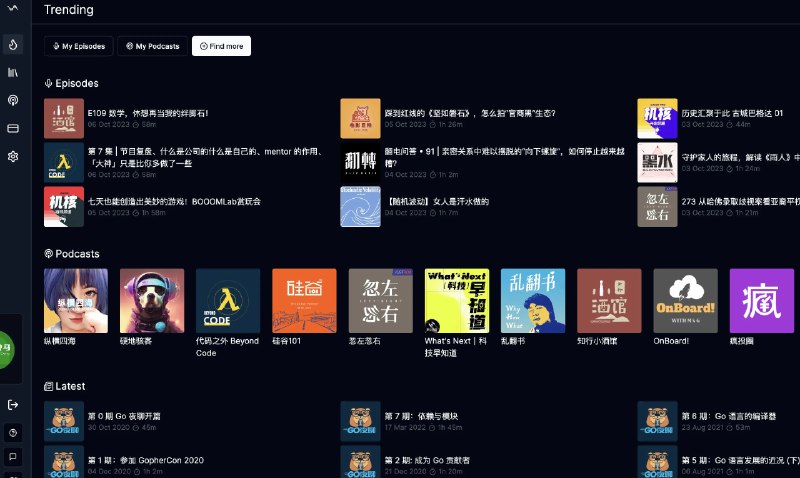The width and height of the screenshot is (800, 478).
Task: Open the 守护家人的旅程 episode title
Action: (x=740, y=157)
